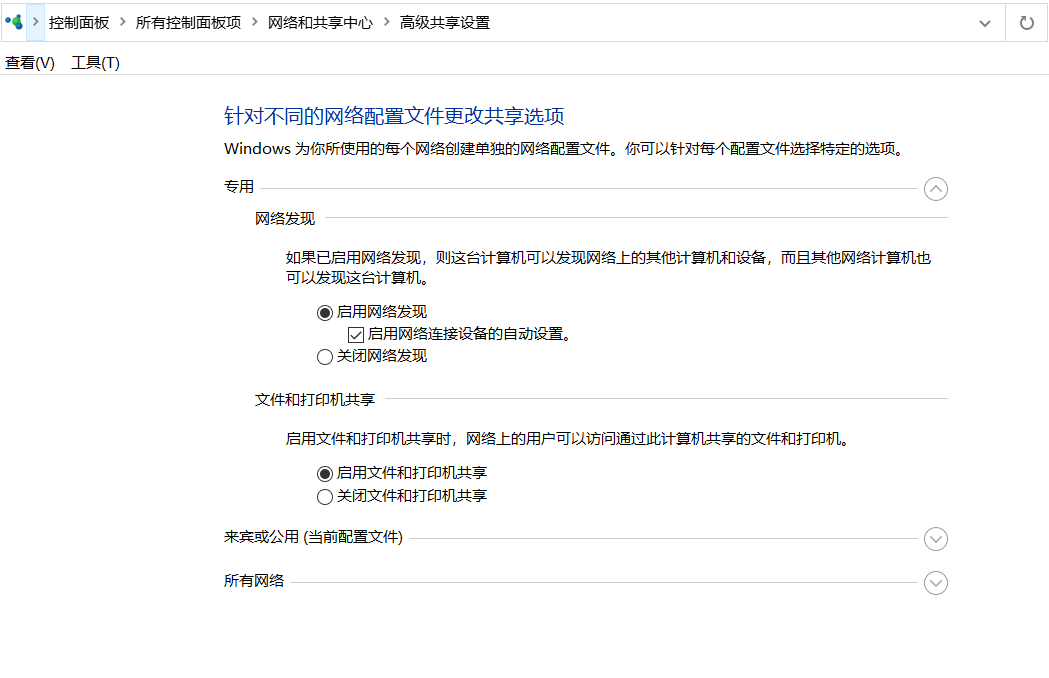Image resolution: width=1049 pixels, height=678 pixels.
Task: Collapse the 专用 profile section
Action: [935, 189]
